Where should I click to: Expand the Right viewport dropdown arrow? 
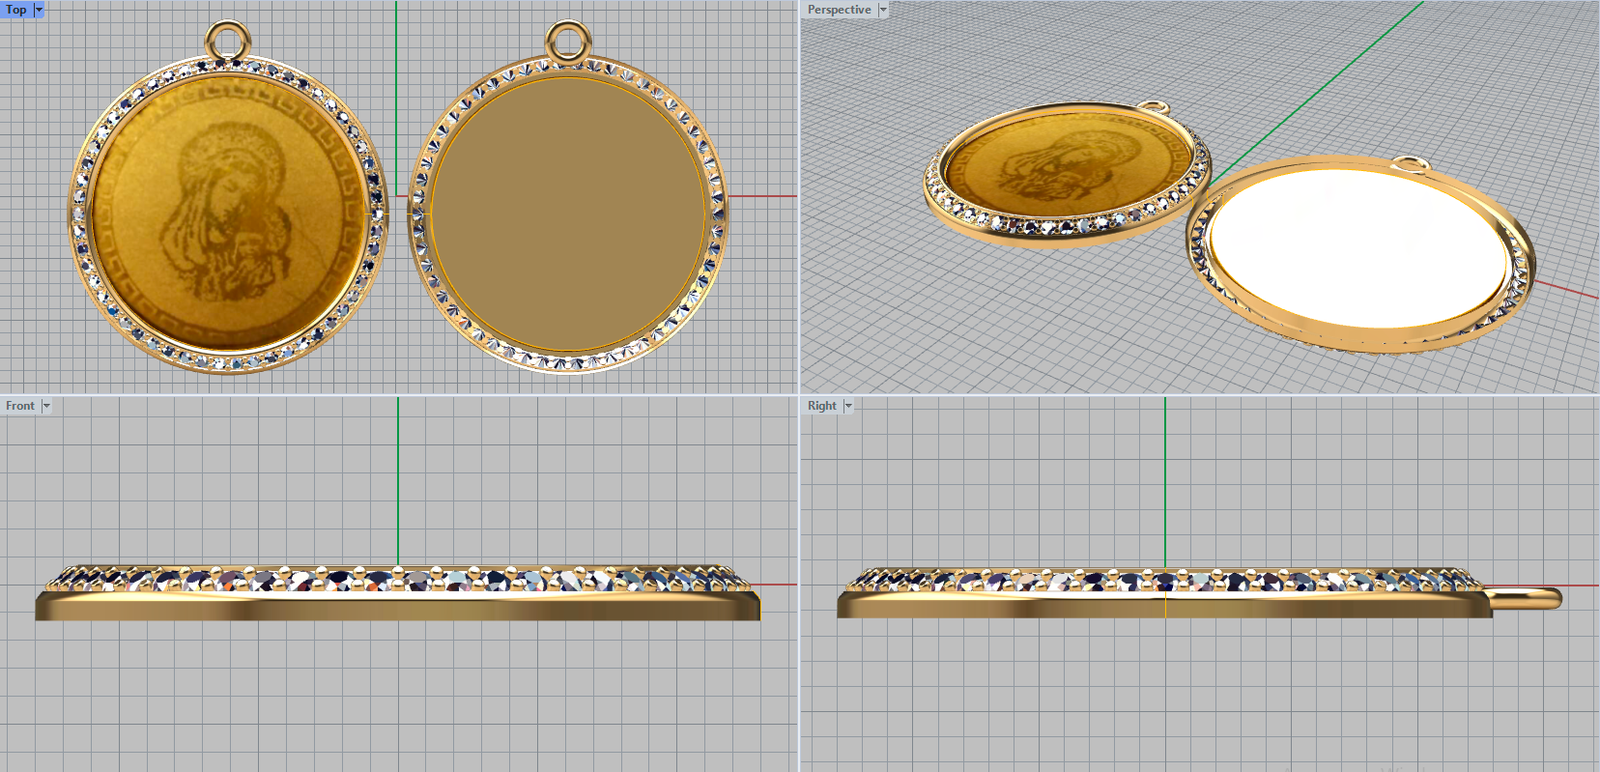(x=848, y=406)
